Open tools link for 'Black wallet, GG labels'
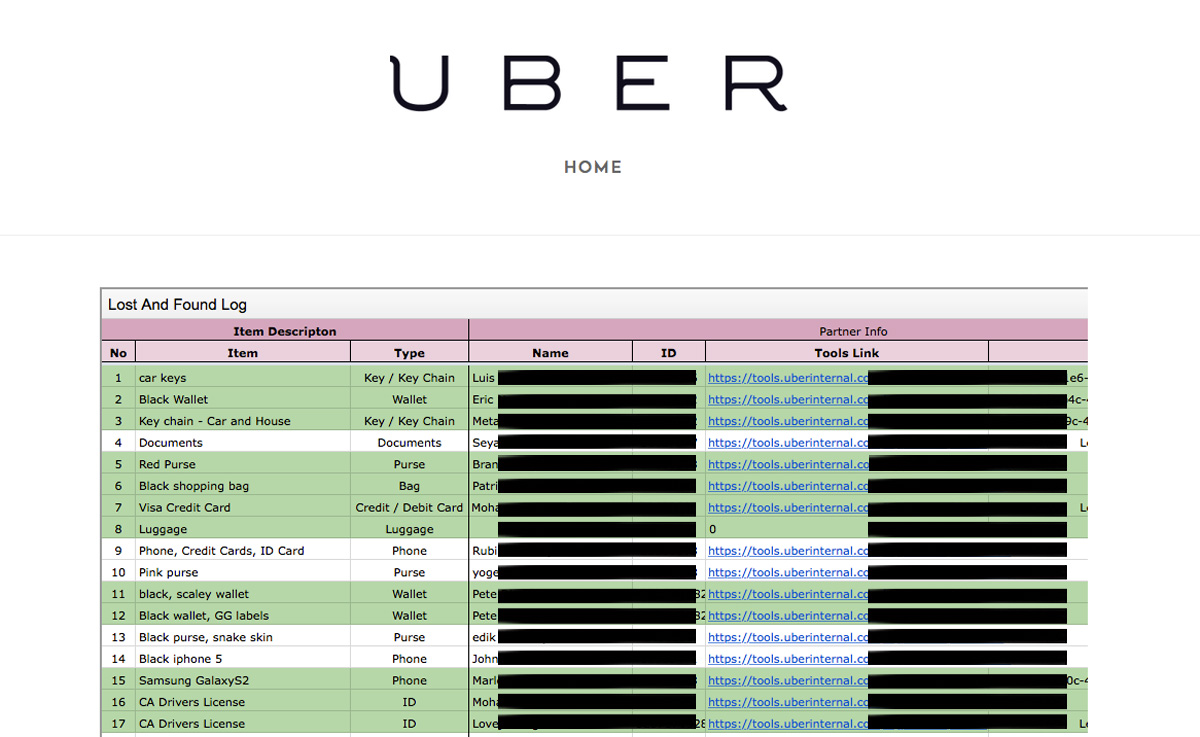This screenshot has width=1200, height=737. (x=788, y=616)
